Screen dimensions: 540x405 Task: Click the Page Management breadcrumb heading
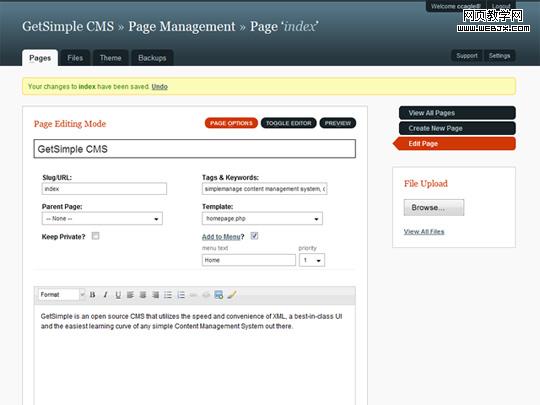click(x=182, y=27)
